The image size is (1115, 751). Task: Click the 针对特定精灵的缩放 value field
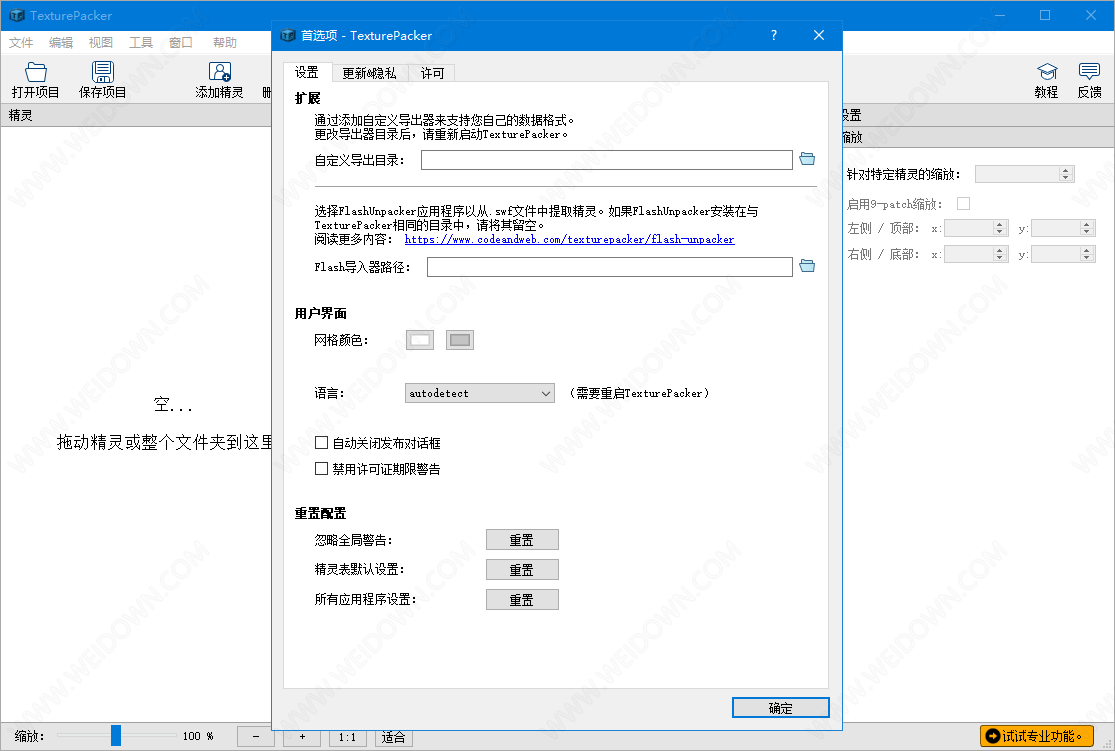[x=1017, y=174]
